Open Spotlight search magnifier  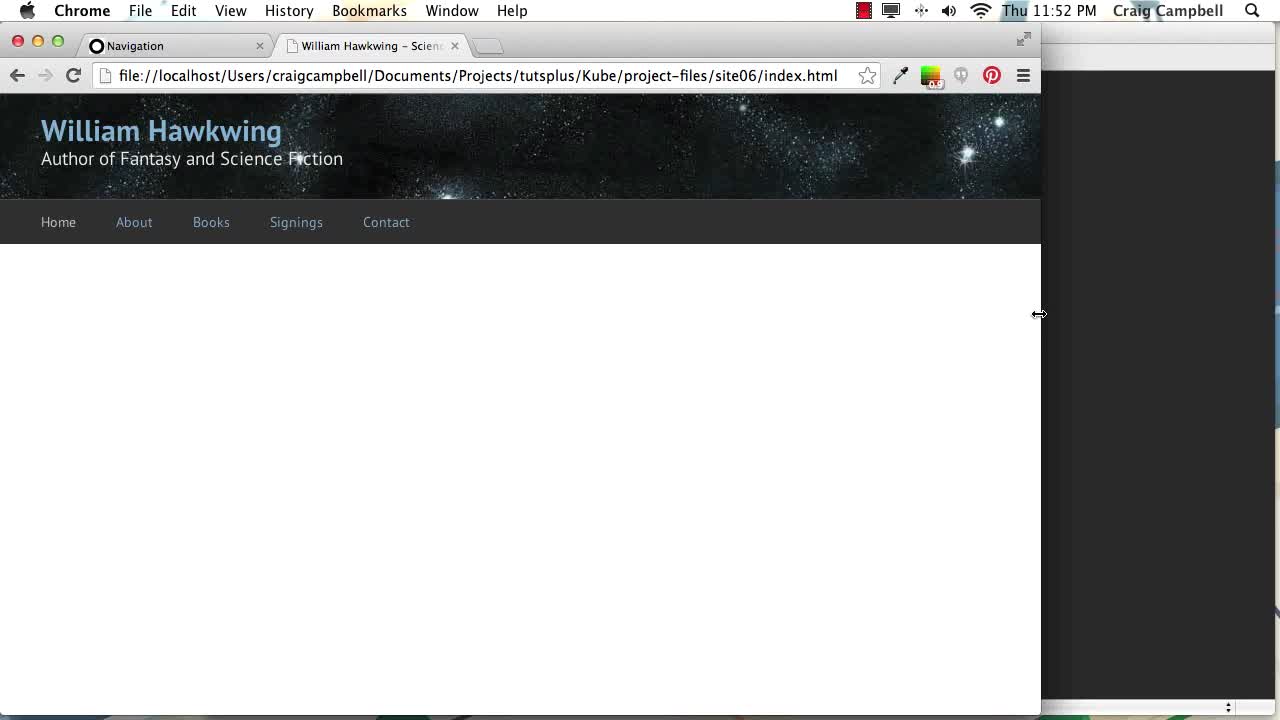[1252, 11]
